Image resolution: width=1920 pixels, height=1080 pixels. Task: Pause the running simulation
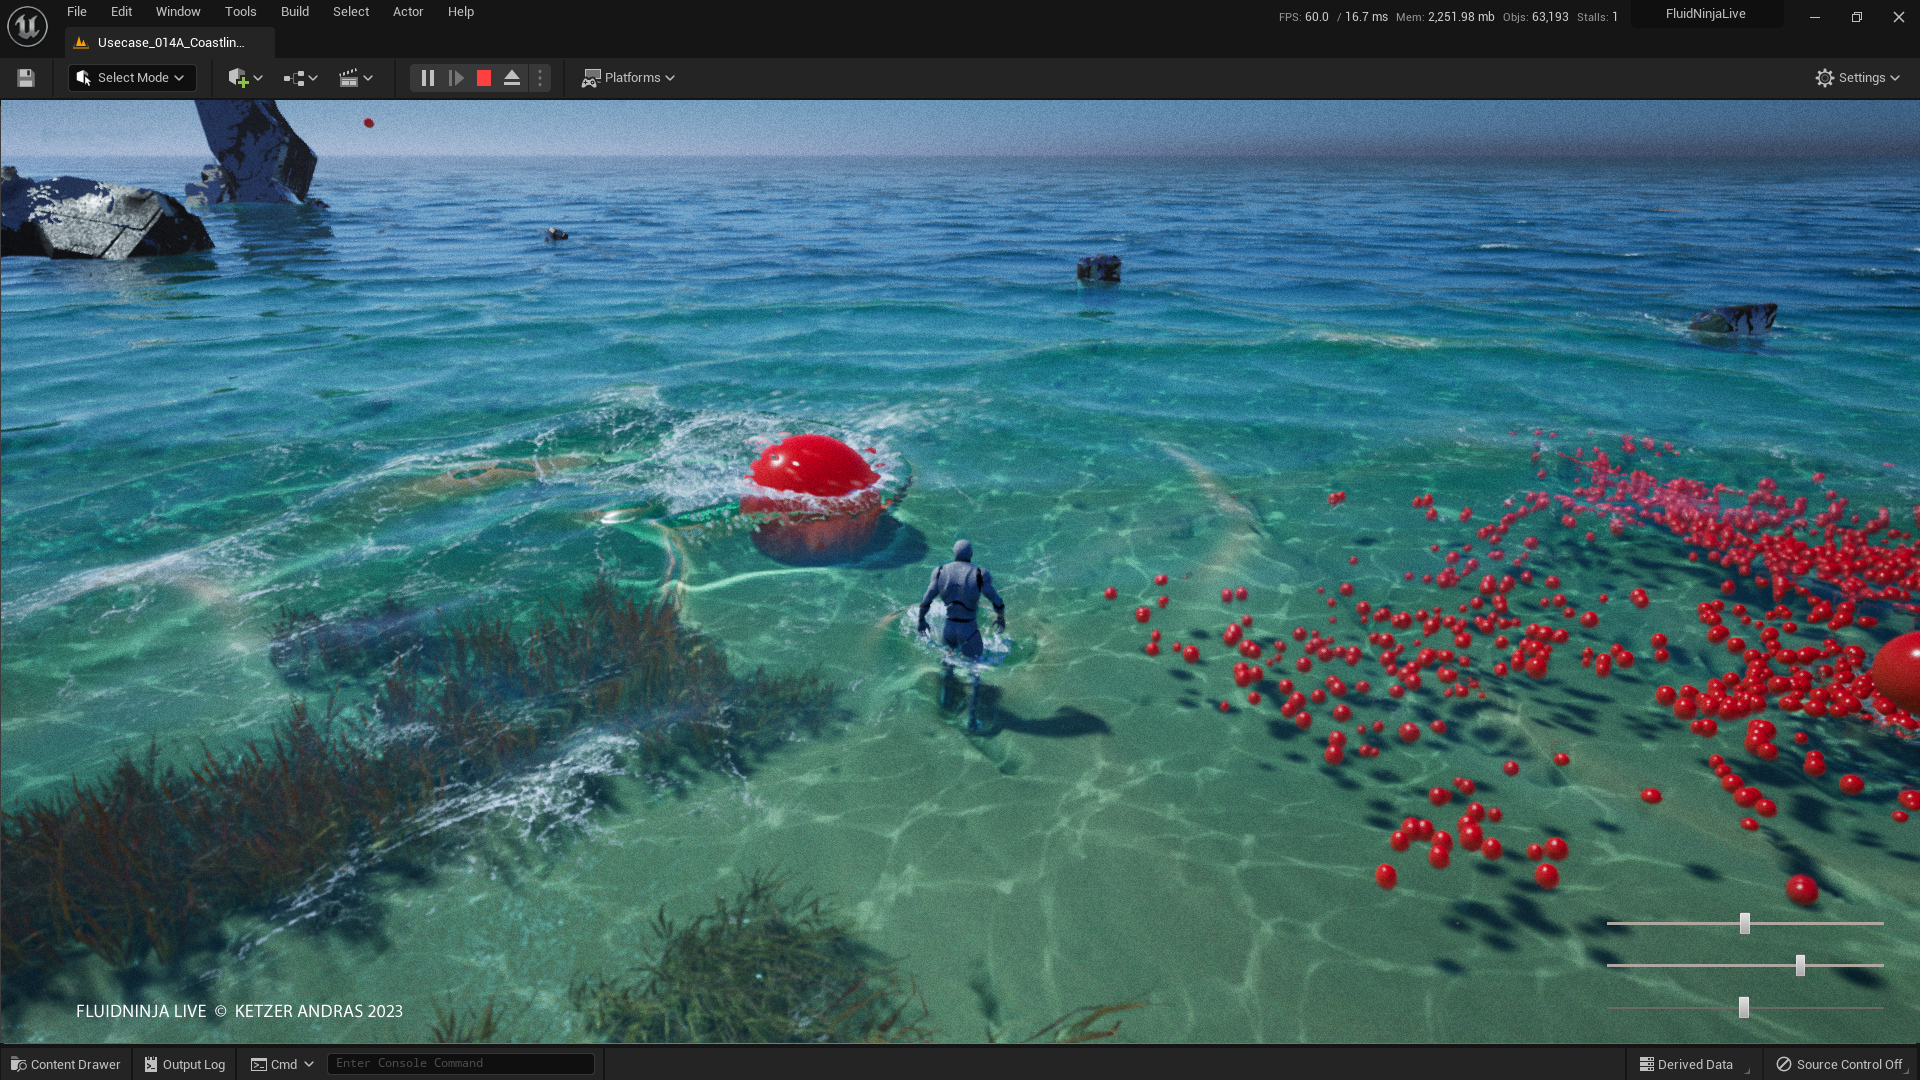click(x=427, y=78)
